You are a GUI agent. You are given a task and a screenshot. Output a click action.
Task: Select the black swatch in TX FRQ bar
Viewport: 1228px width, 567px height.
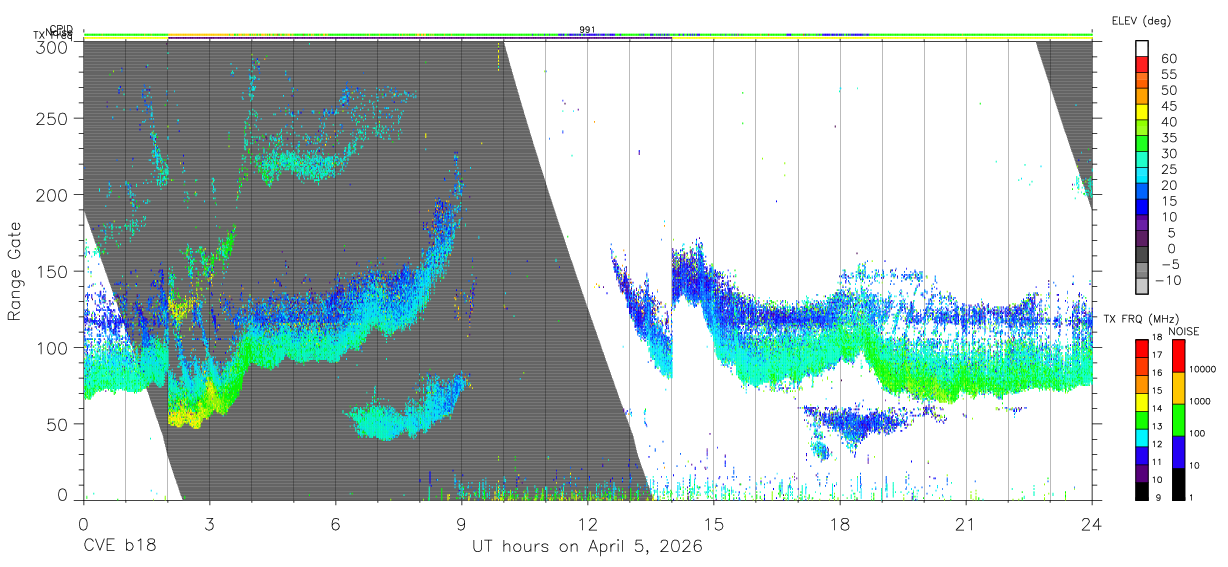1143,491
